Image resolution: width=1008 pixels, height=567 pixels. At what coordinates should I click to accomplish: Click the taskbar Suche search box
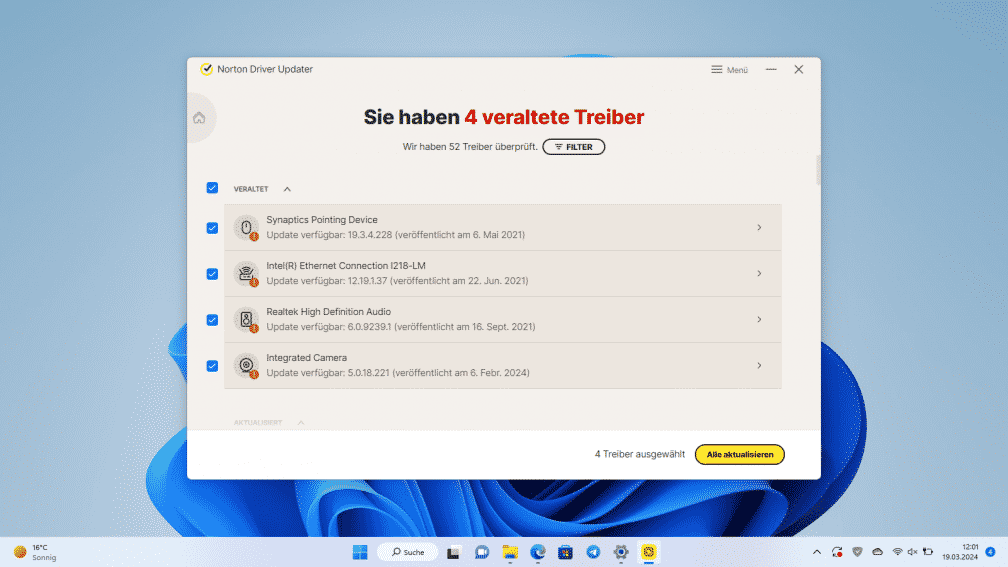408,552
